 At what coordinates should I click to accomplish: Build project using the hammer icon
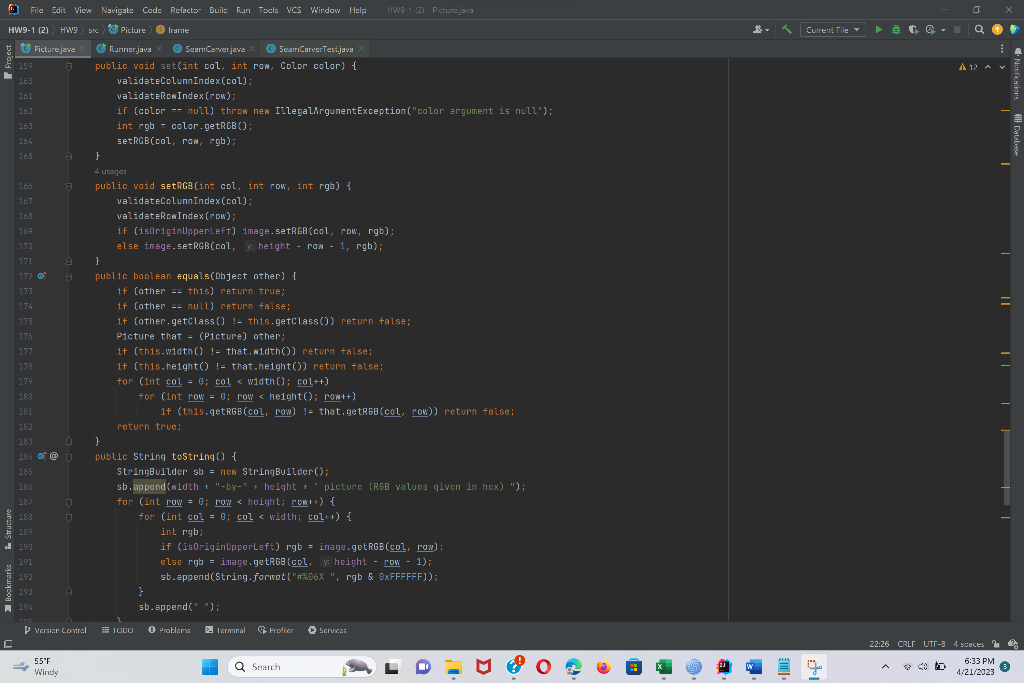pyautogui.click(x=787, y=29)
